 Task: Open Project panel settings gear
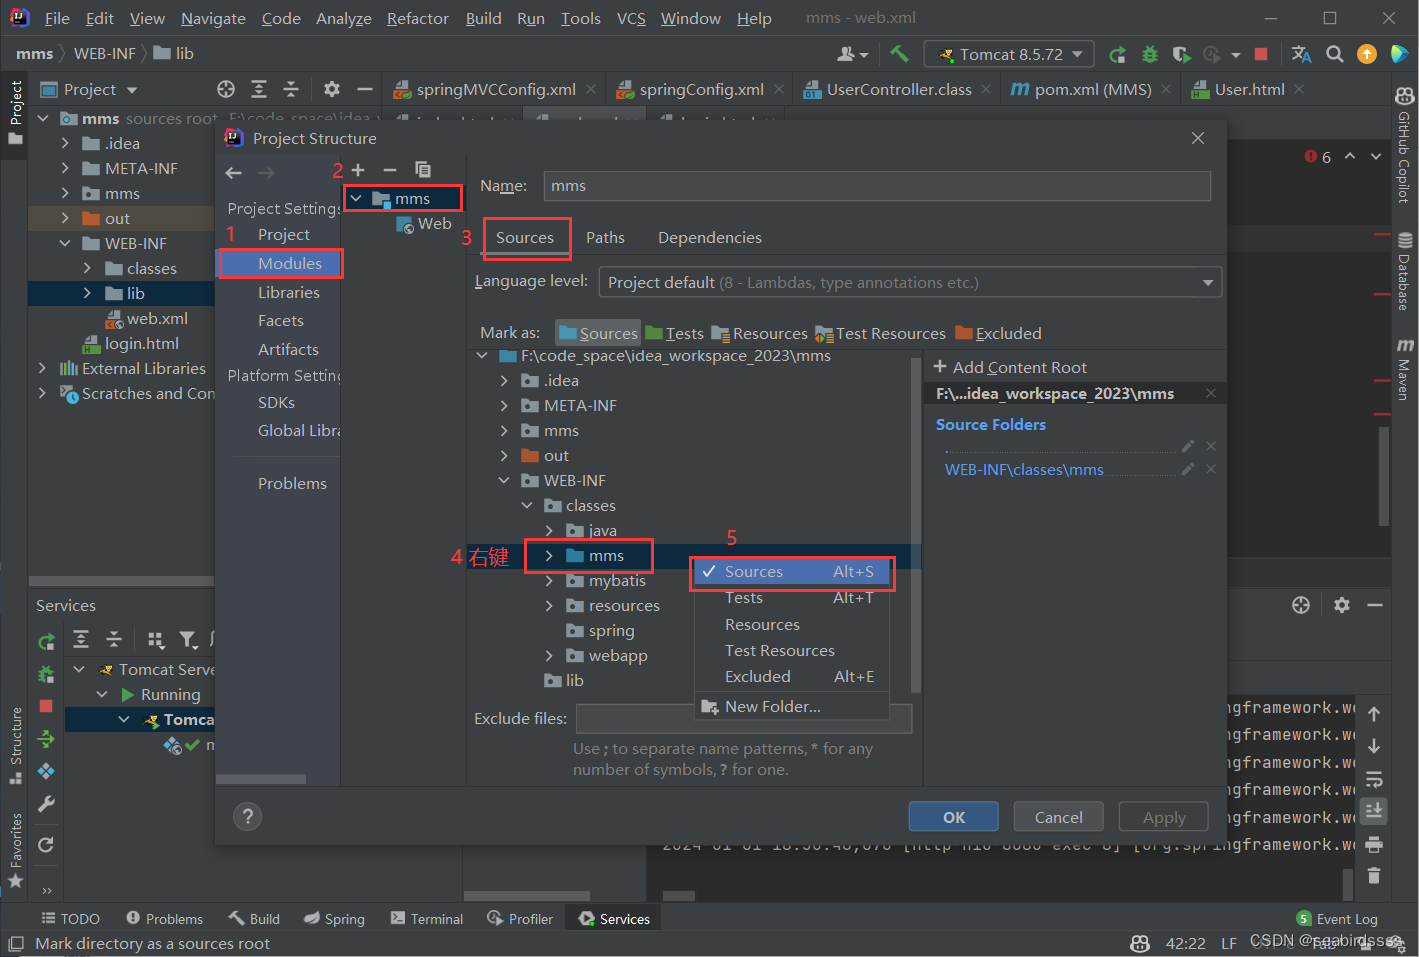point(332,89)
